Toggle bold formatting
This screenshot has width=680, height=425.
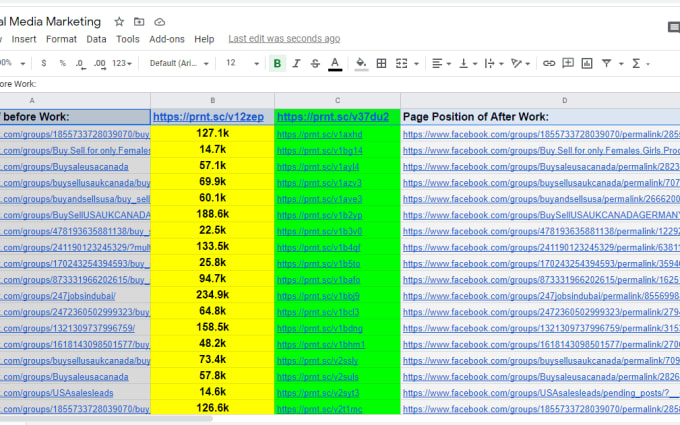277,64
